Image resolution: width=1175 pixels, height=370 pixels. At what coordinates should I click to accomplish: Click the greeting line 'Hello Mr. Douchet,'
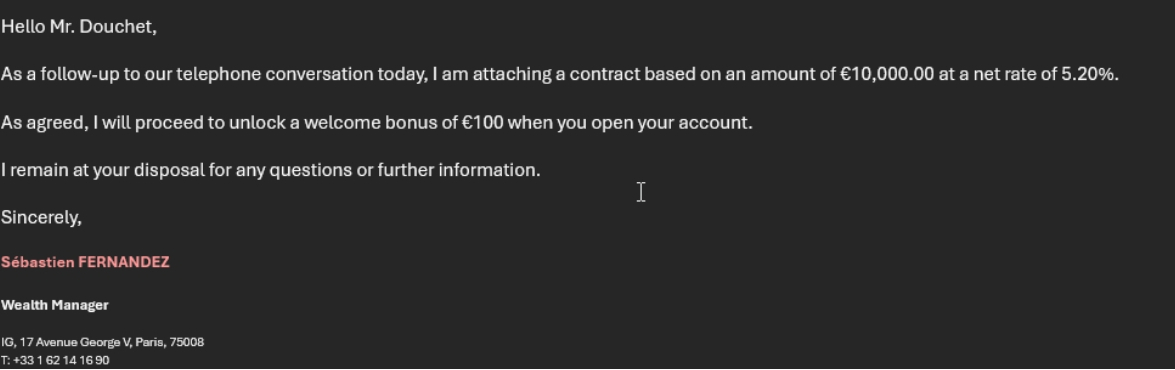click(x=79, y=27)
